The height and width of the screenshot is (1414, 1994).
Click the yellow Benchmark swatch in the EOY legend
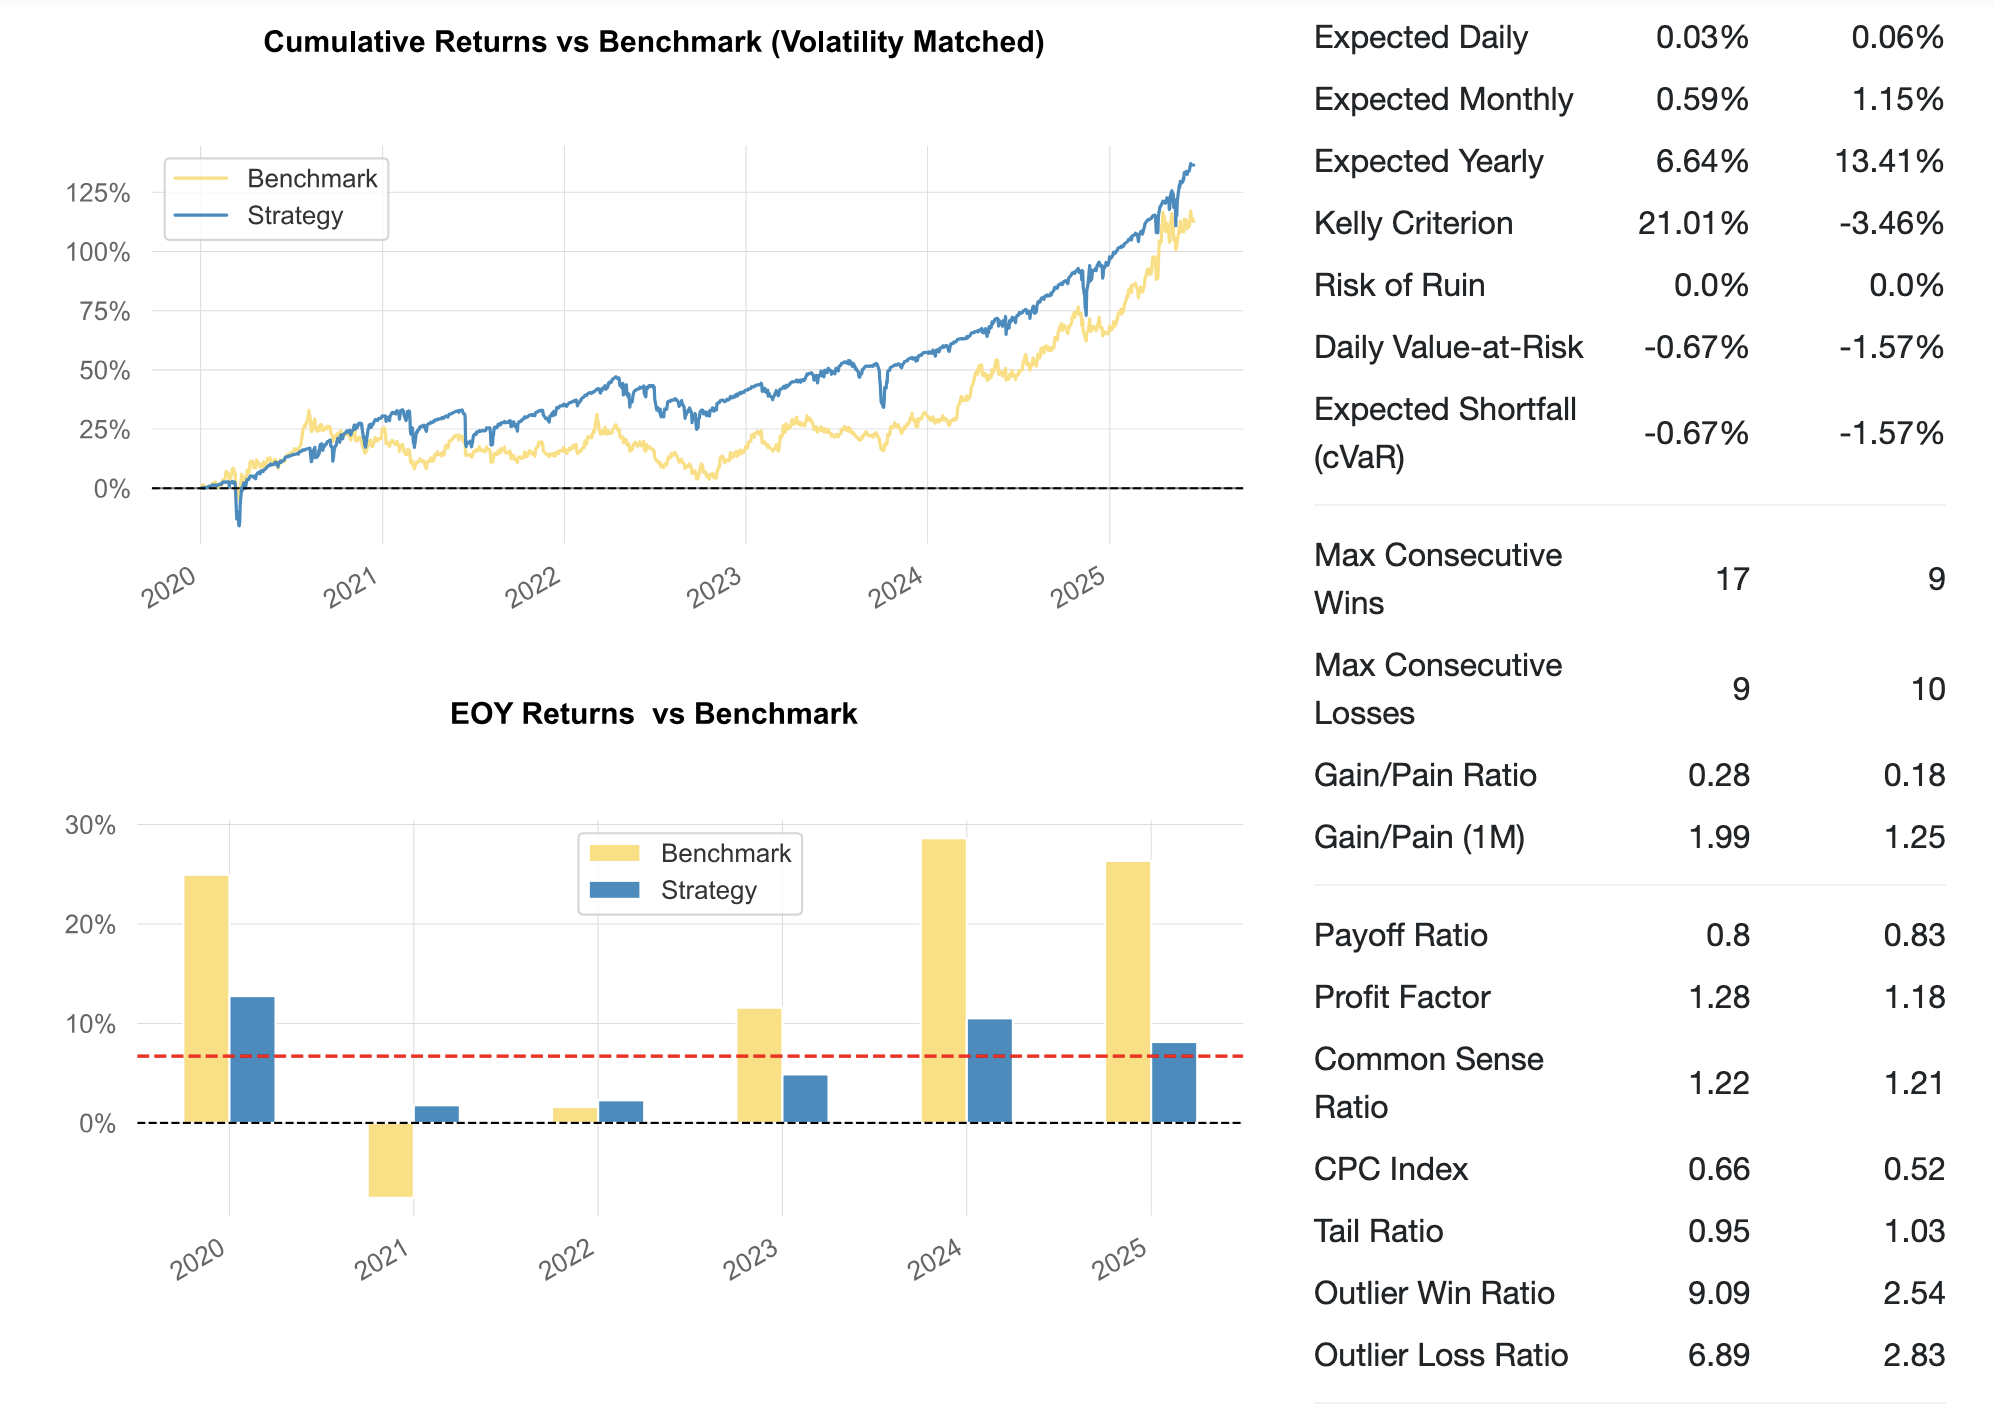pos(614,853)
